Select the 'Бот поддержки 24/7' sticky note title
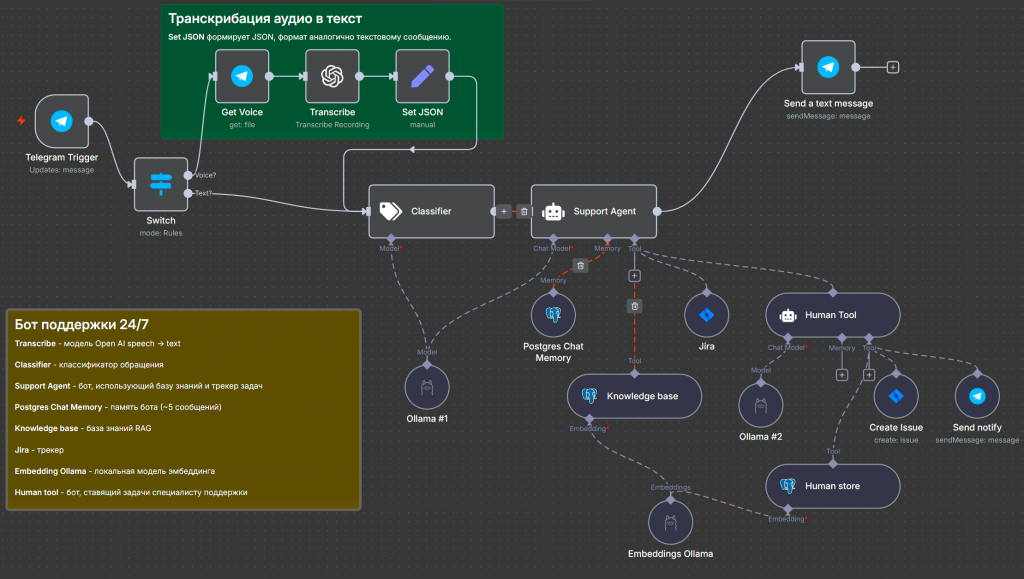 point(82,324)
